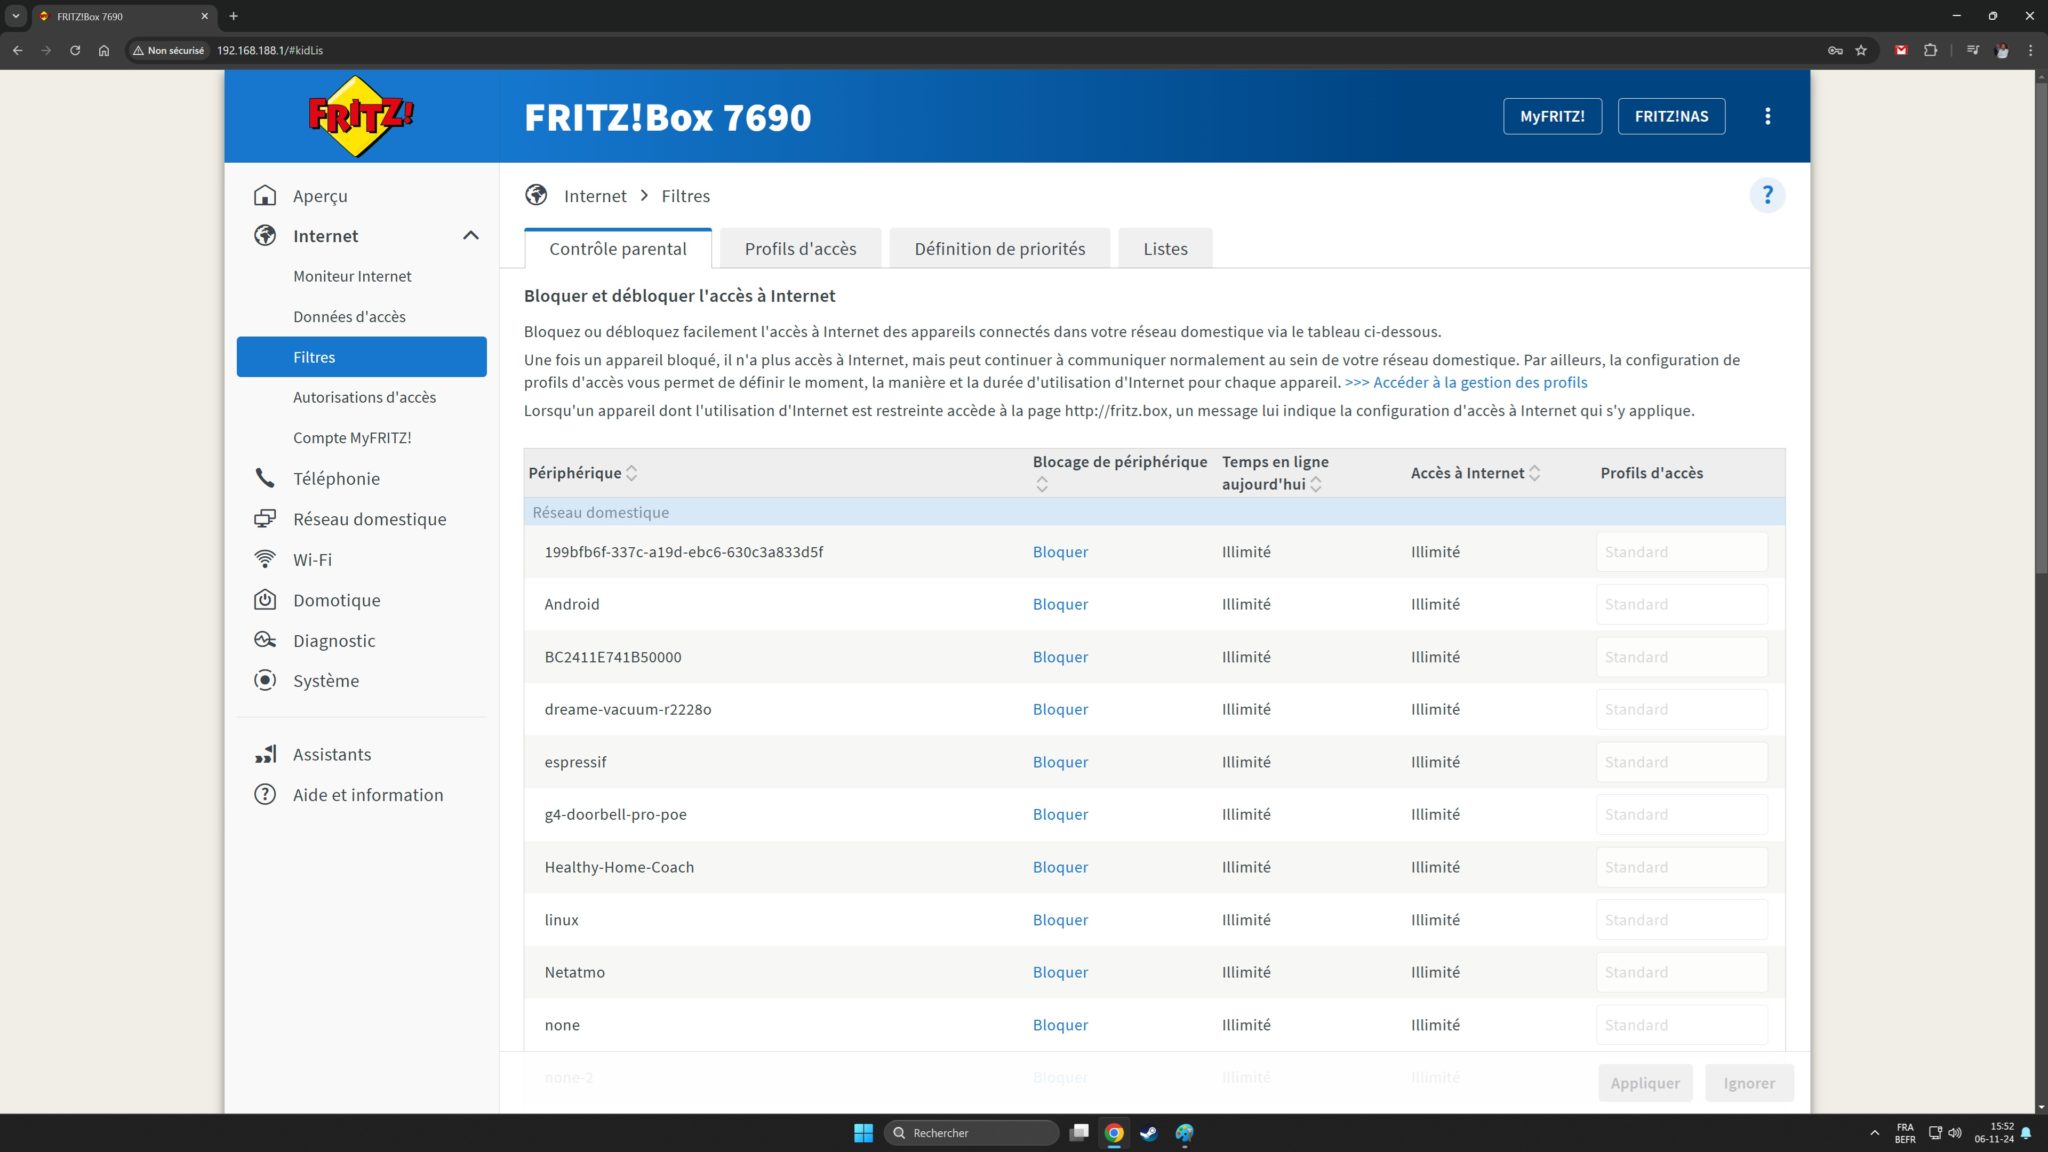Viewport: 2048px width, 1152px height.
Task: Sort by Temps en ligne aujourd'hui
Action: tap(1316, 484)
